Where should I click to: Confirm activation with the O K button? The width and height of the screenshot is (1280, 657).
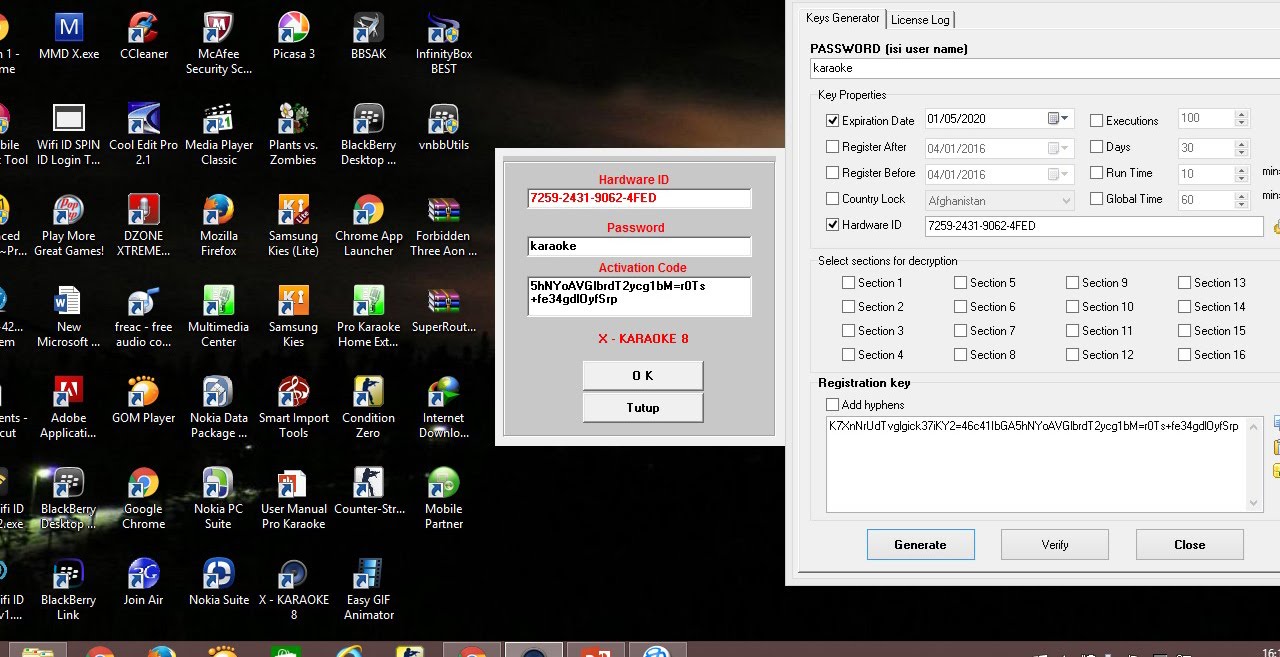tap(643, 376)
